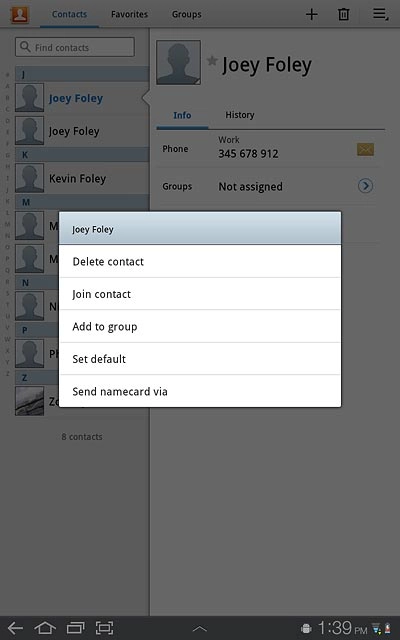Screen dimensions: 400x640
Task: Select Delete contact from the popup menu
Action: (200, 261)
